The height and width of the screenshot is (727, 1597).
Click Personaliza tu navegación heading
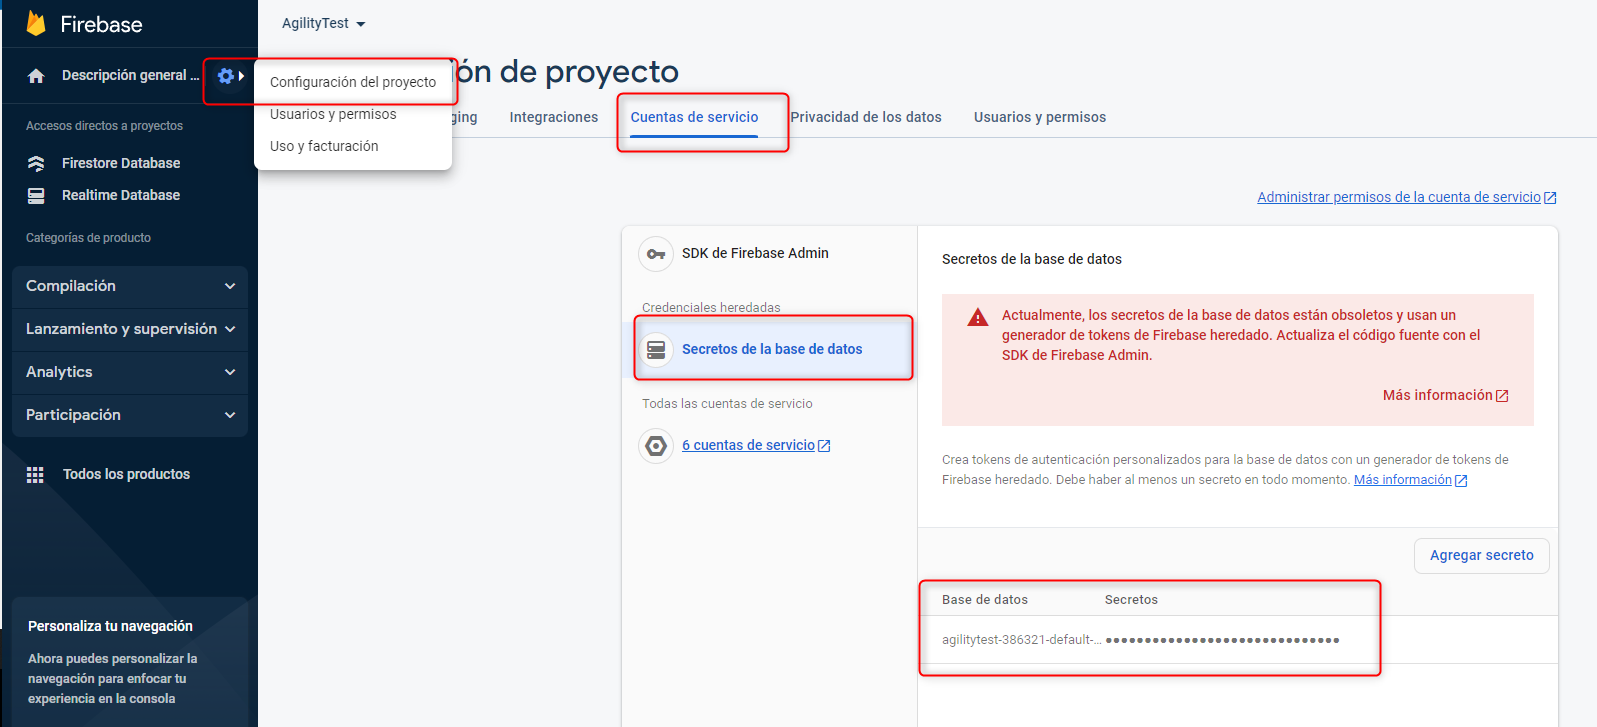[x=110, y=626]
